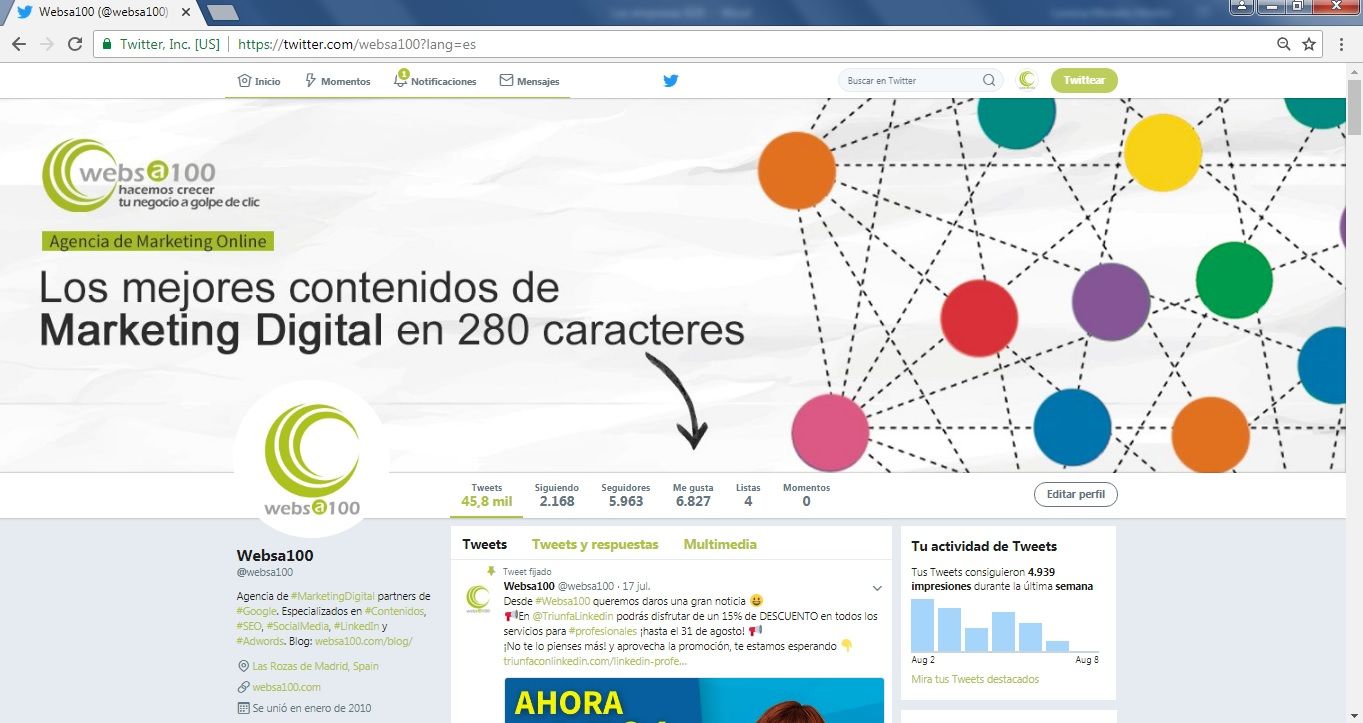Screen dimensions: 1363x723
Task: Reload the page with the refresh icon
Action: (x=75, y=44)
